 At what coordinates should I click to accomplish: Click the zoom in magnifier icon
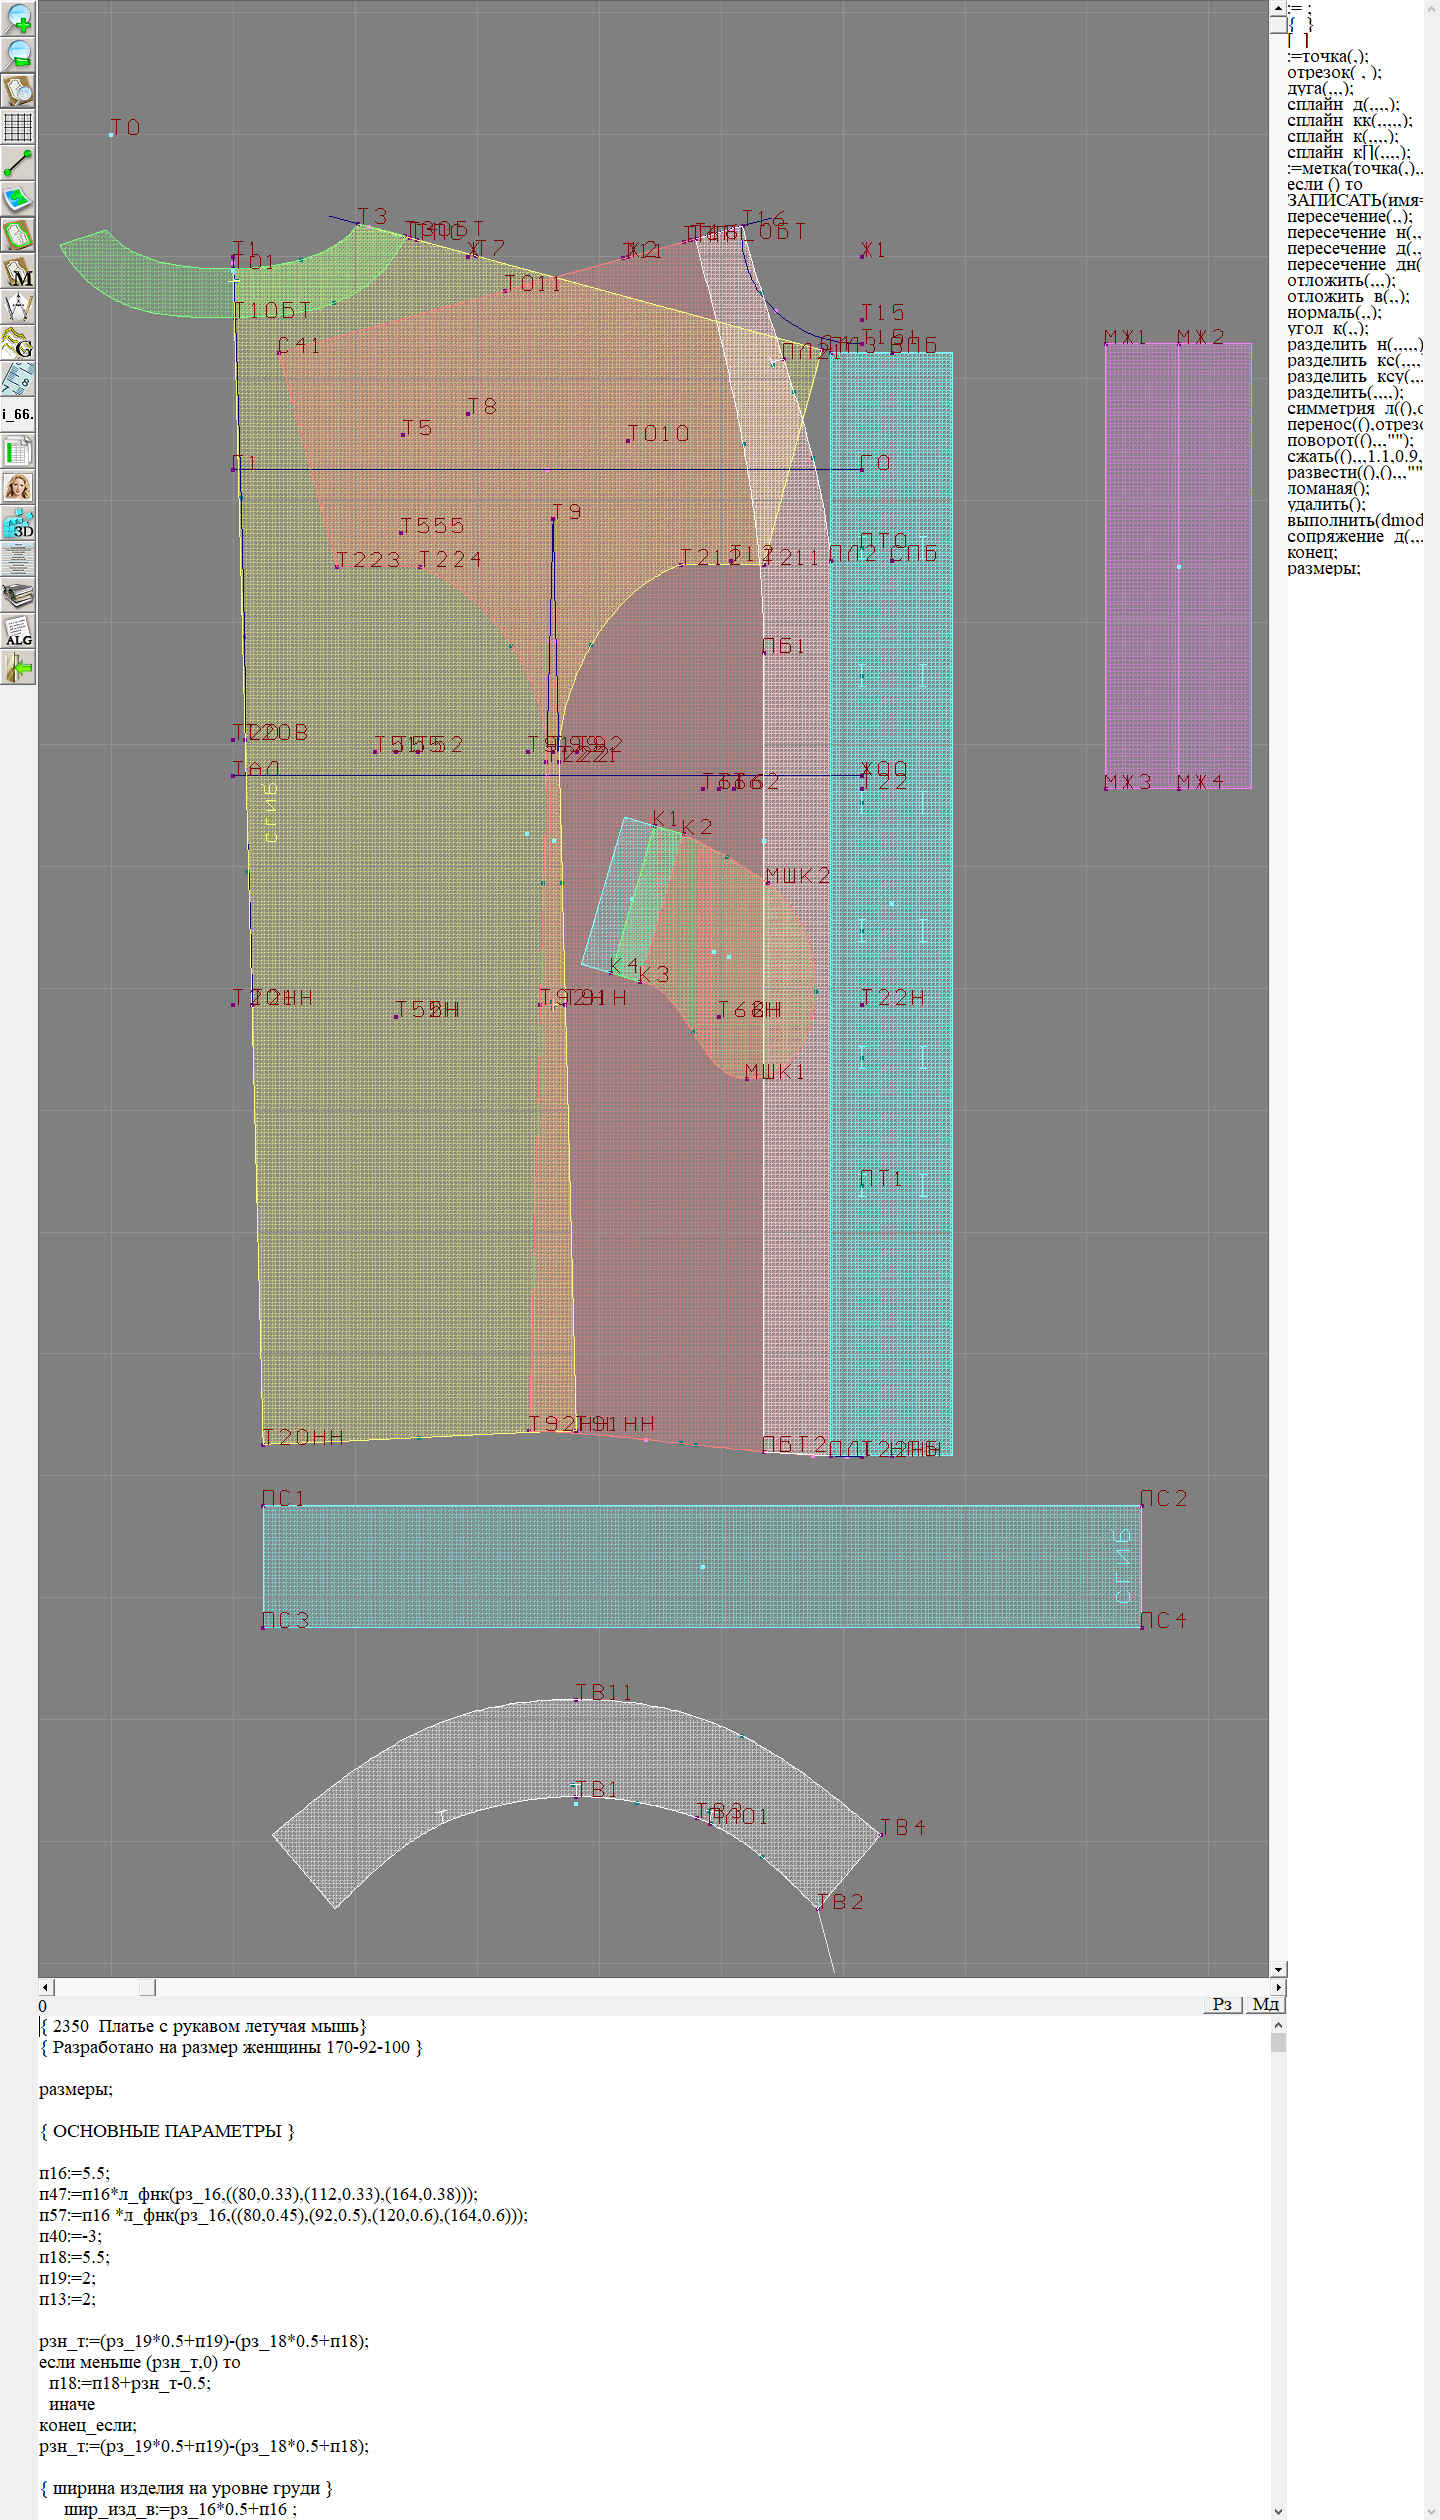[18, 19]
